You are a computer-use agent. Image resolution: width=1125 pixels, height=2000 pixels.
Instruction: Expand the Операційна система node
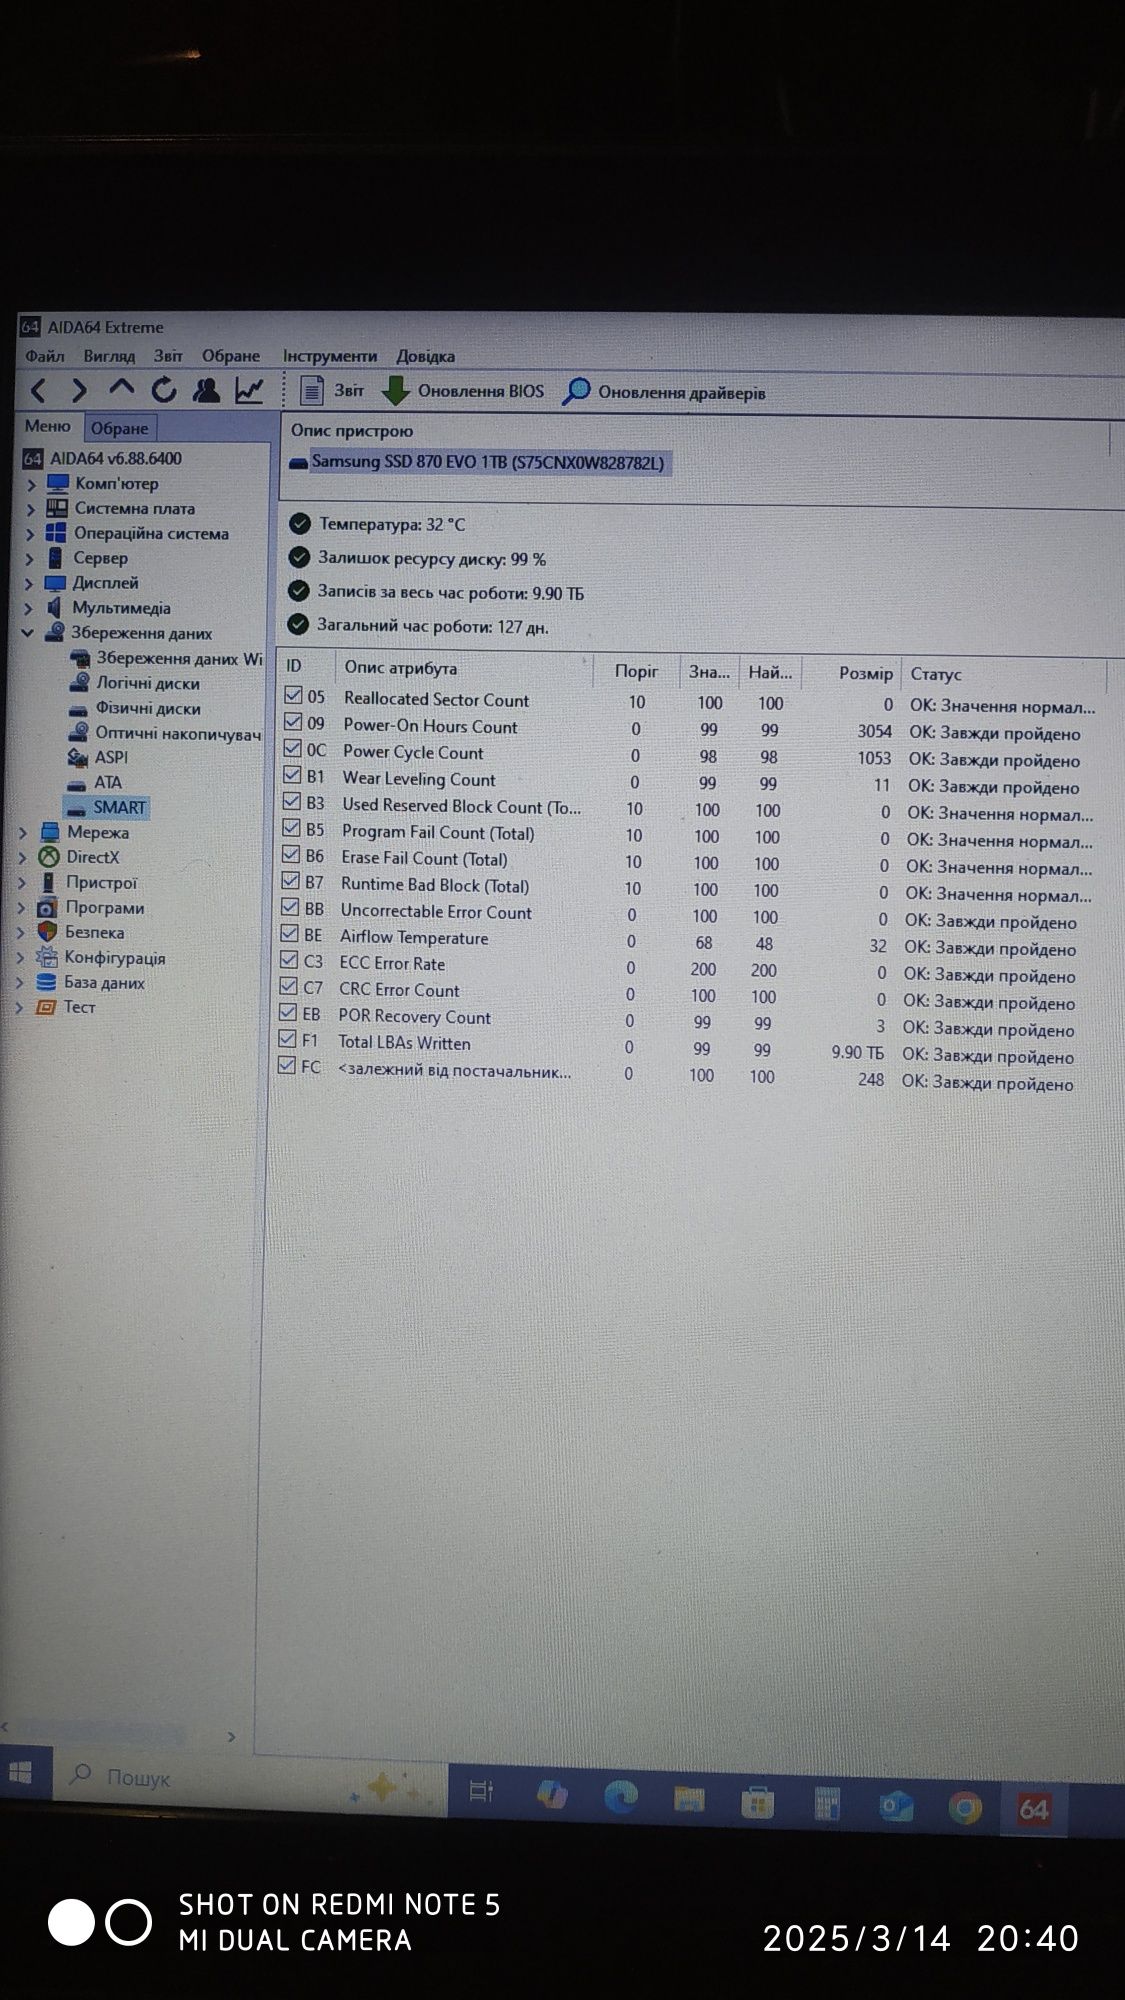[x=30, y=534]
